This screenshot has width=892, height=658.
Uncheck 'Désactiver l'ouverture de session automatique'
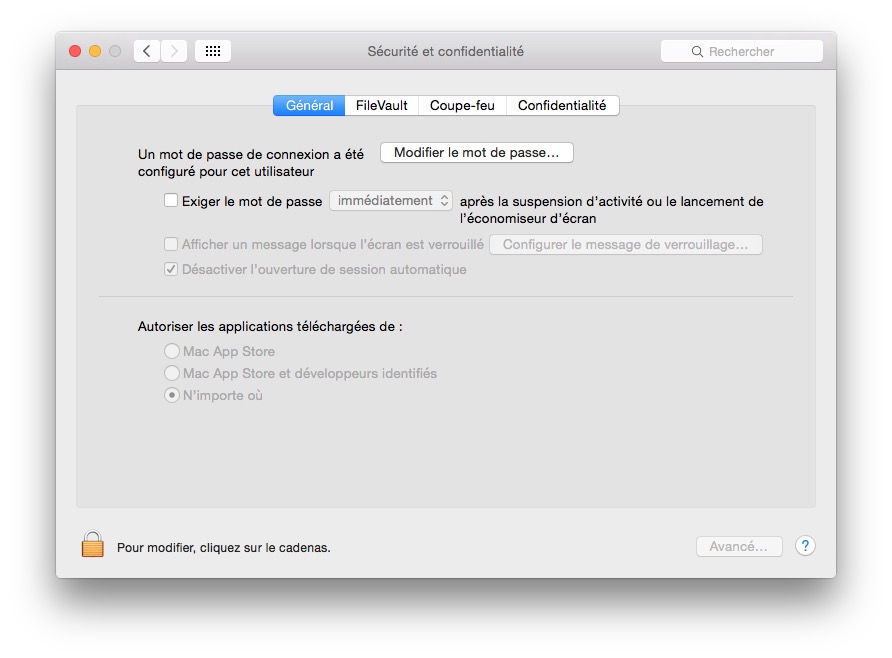171,269
